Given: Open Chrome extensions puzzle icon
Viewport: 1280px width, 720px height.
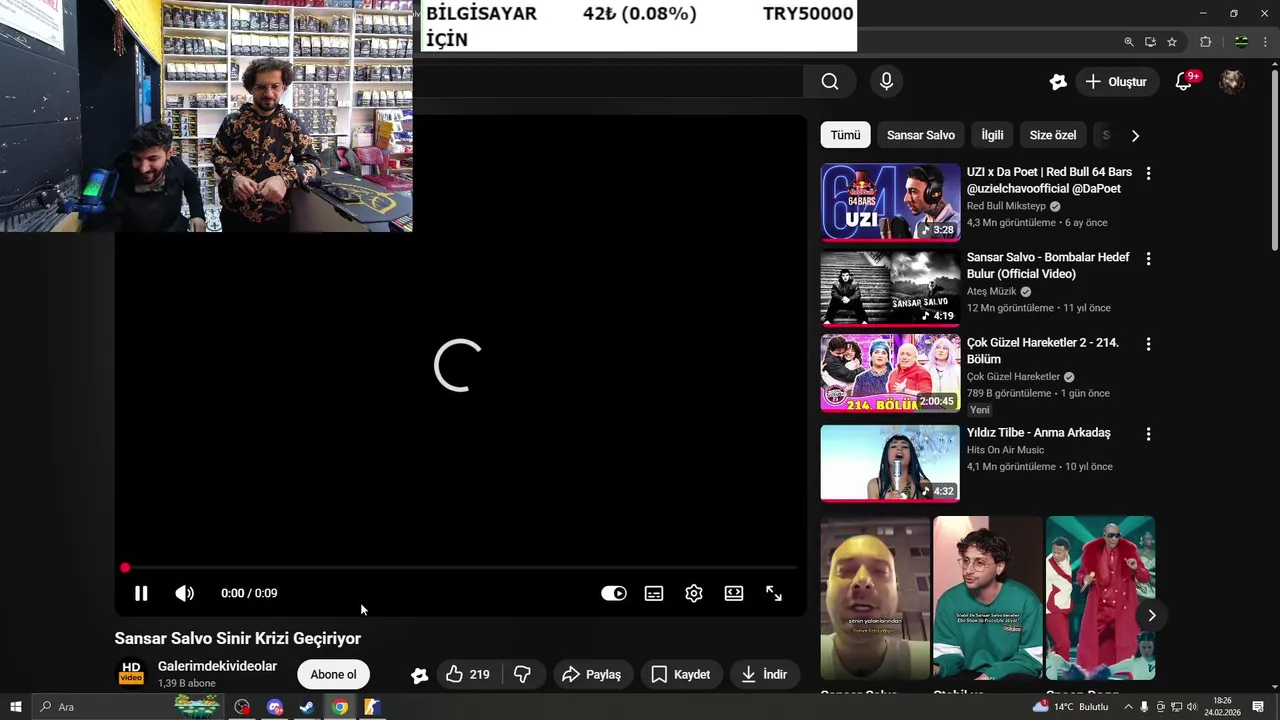Looking at the screenshot, I should [x=1205, y=42].
